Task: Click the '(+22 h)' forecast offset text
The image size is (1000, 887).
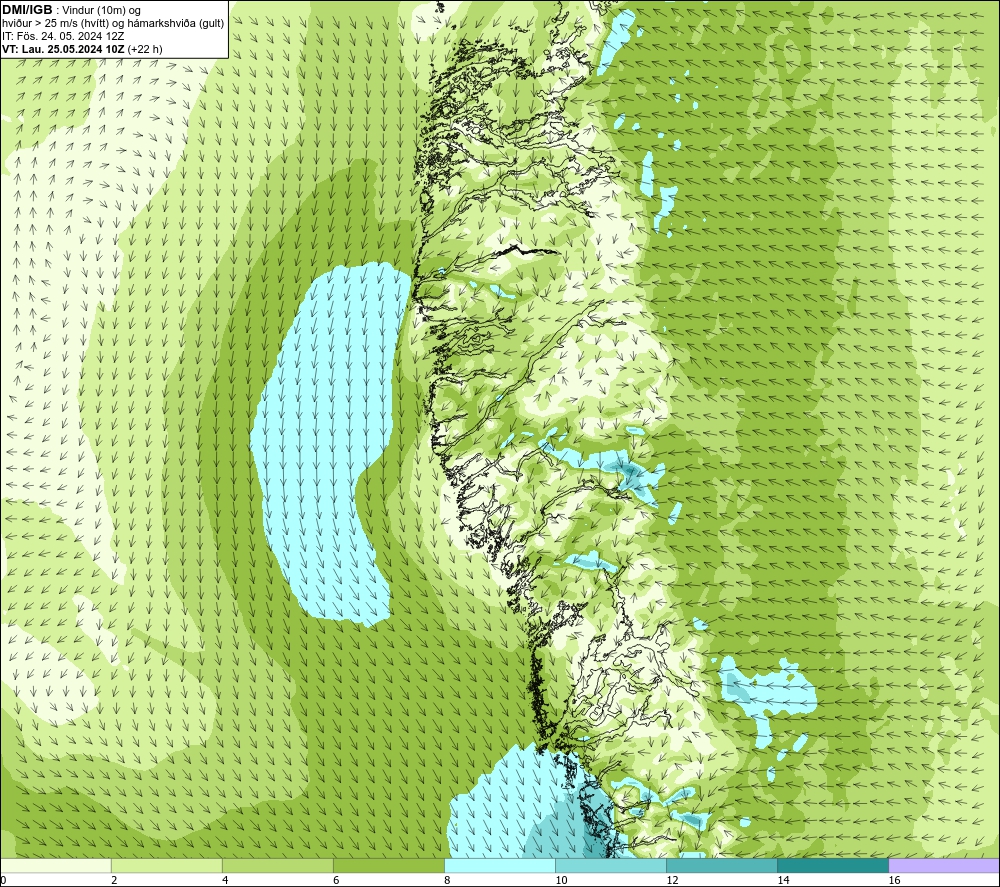Action: (145, 49)
